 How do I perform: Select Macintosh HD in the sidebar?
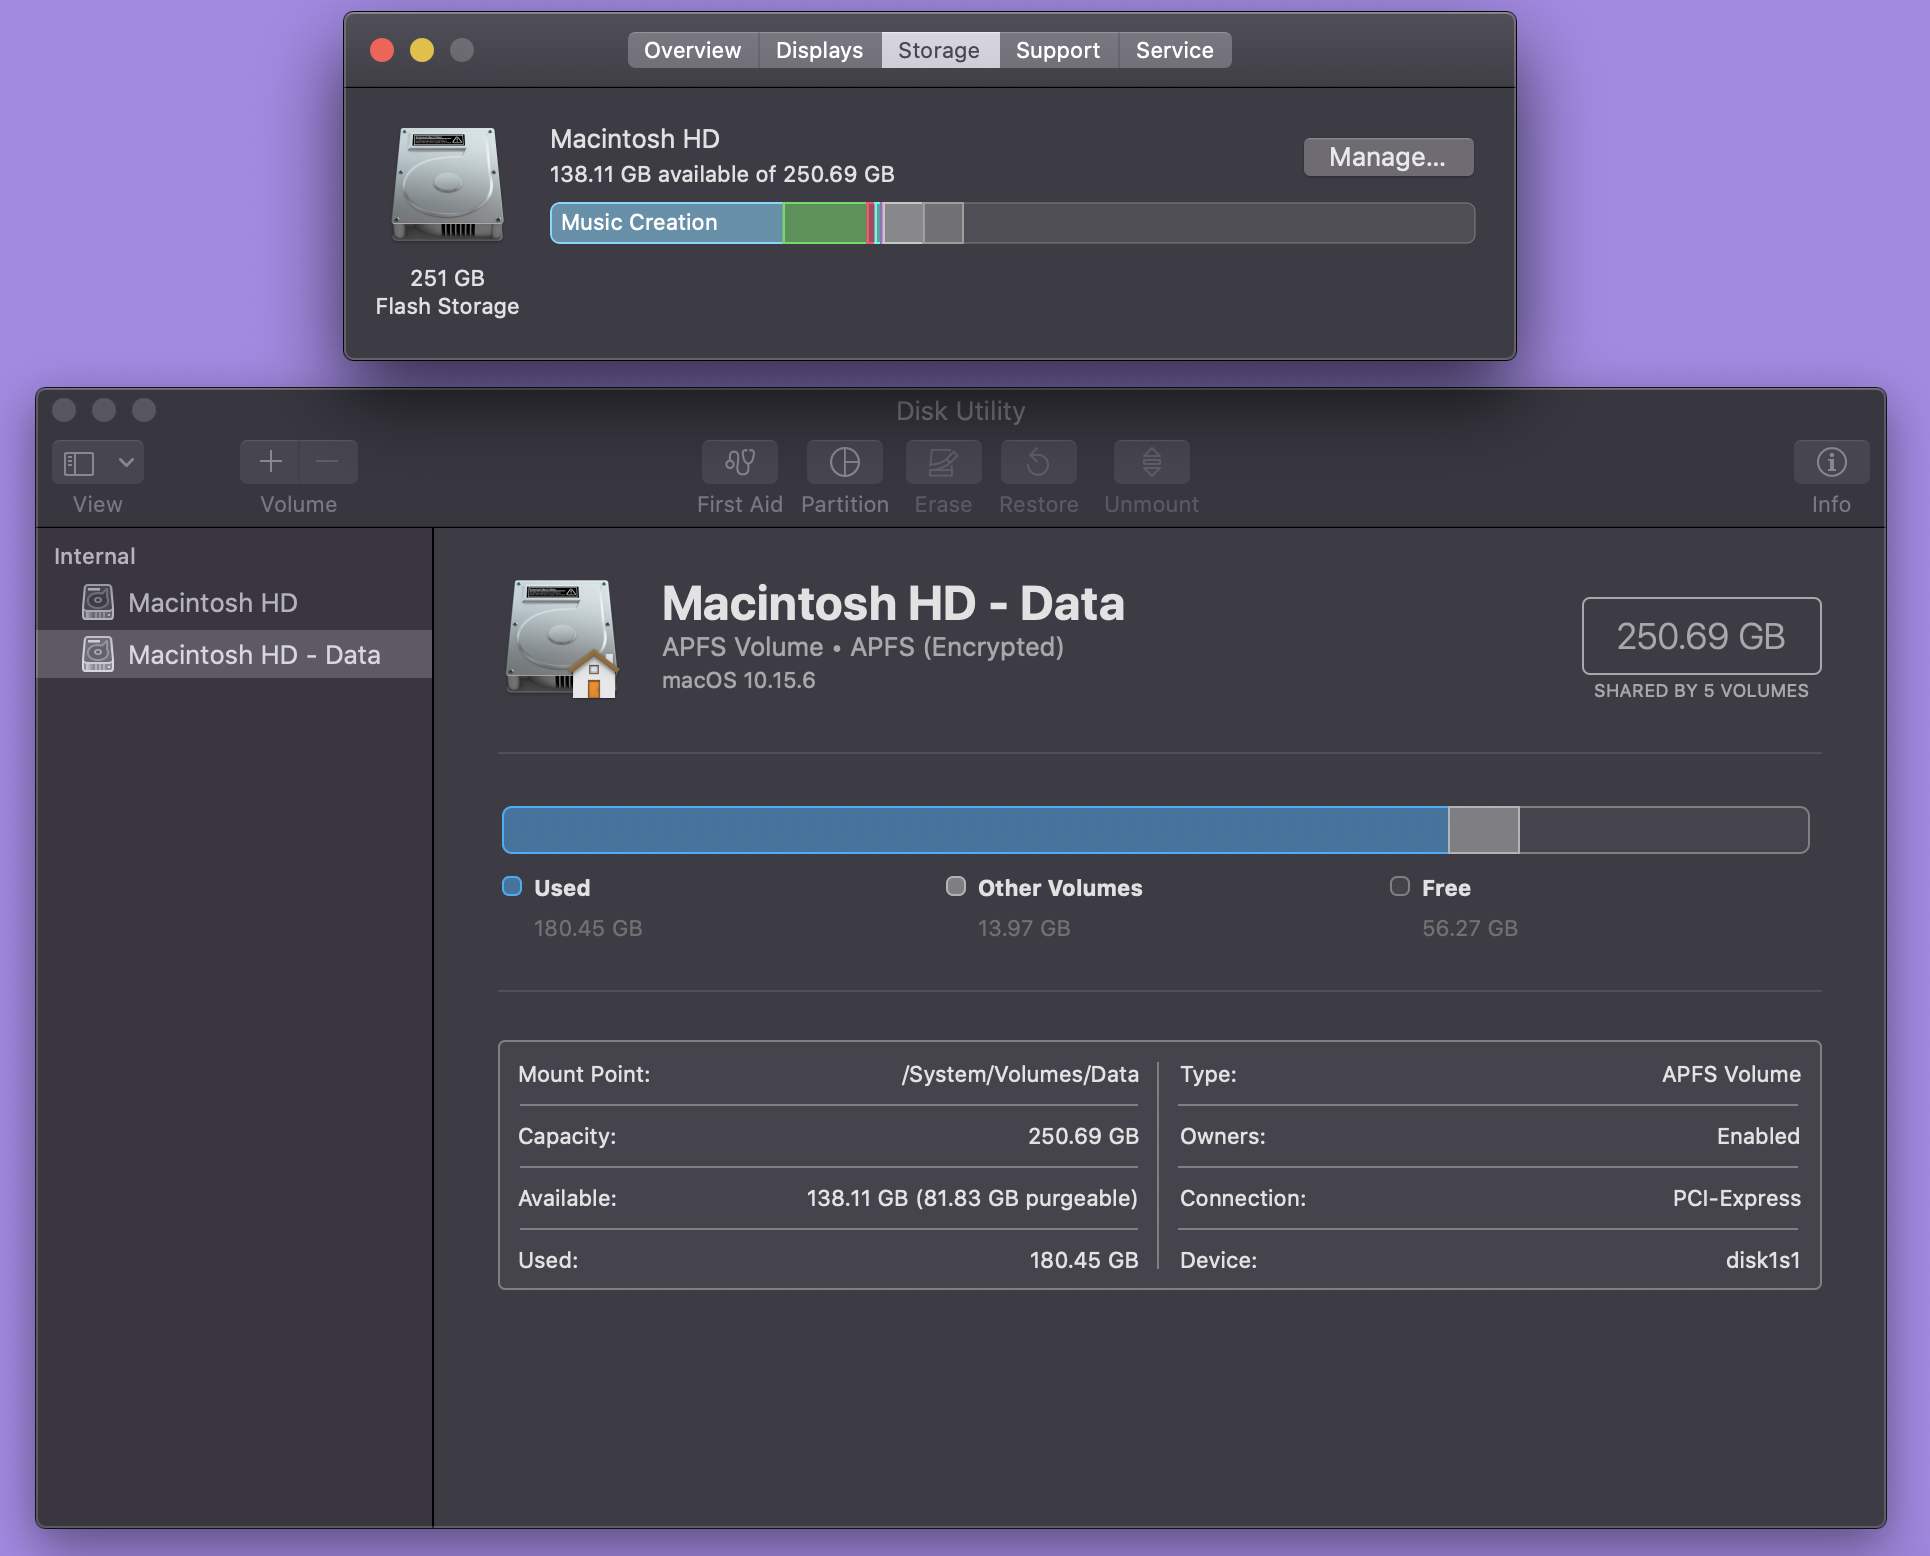(x=212, y=602)
